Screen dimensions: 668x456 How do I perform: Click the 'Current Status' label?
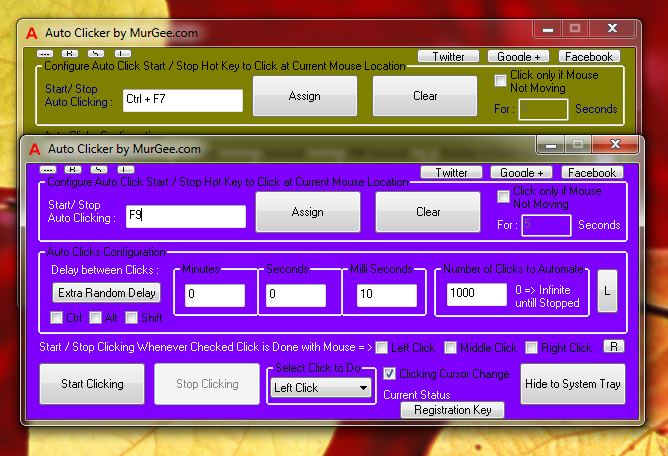[x=417, y=395]
